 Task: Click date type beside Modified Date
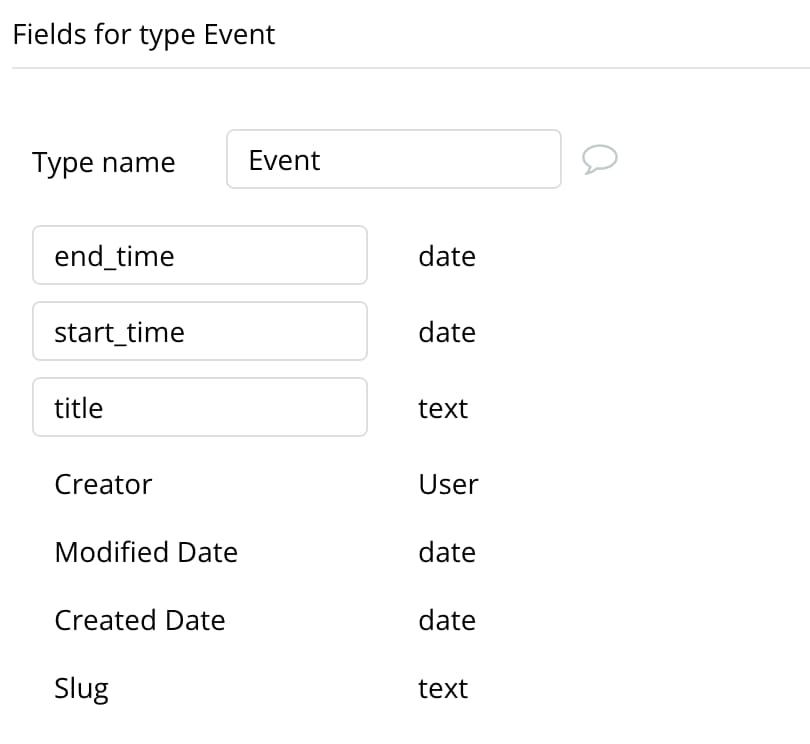pos(447,552)
